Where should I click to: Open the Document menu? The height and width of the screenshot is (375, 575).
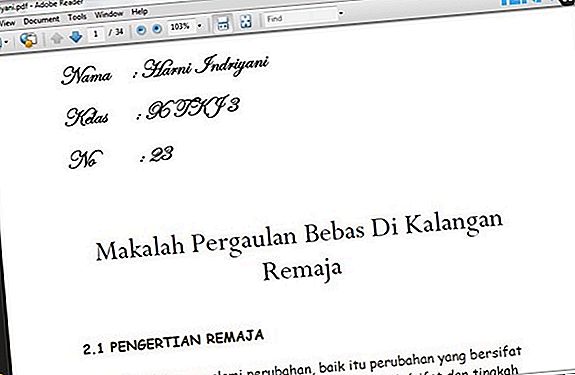(x=41, y=20)
